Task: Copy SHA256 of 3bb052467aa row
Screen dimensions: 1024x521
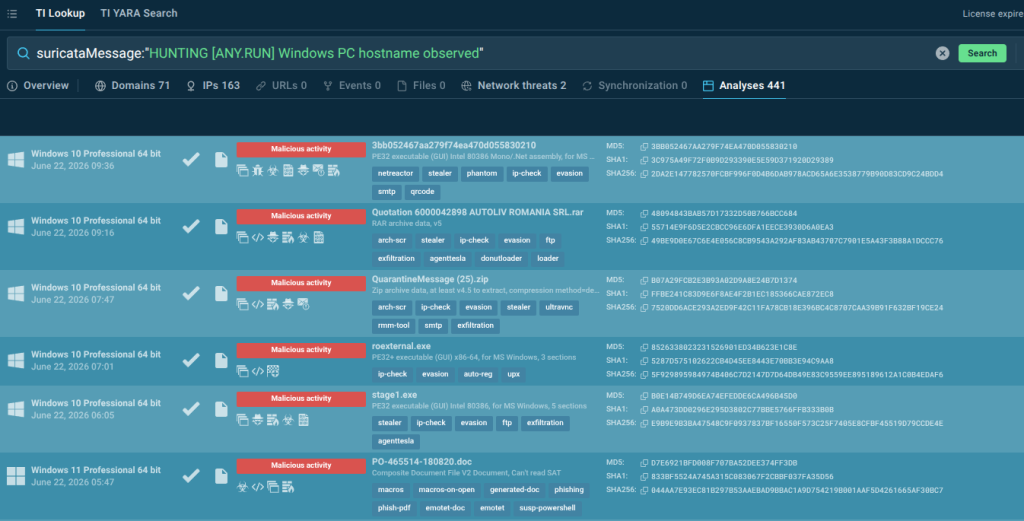Action: tap(644, 174)
